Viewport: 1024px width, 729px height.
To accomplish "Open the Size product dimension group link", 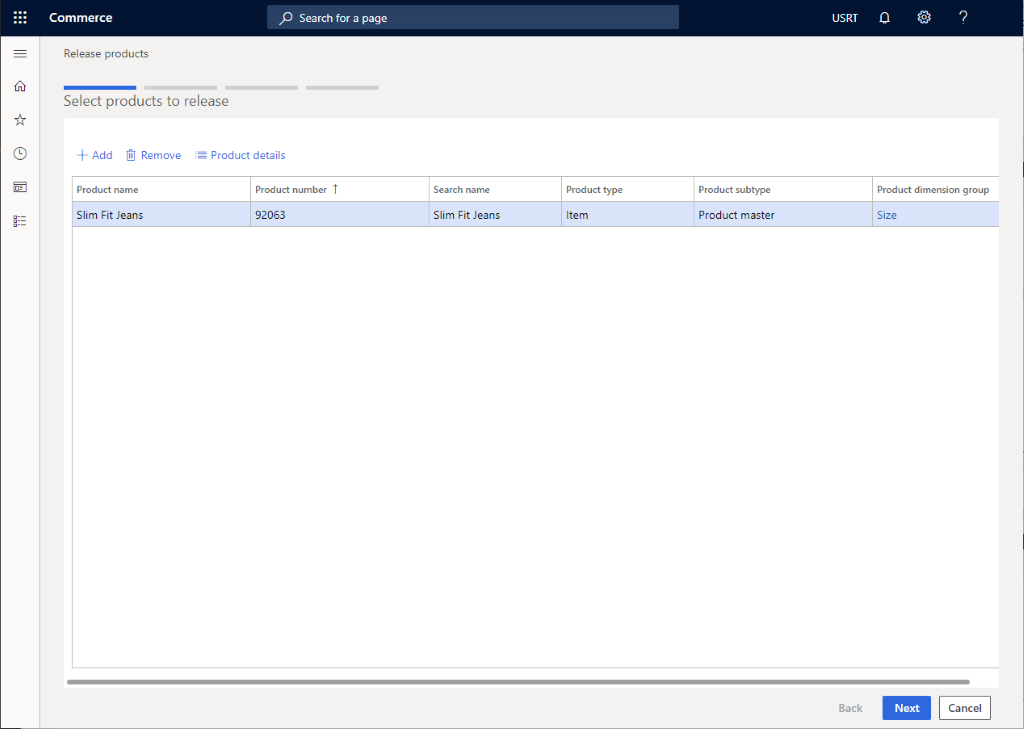I will (x=887, y=214).
